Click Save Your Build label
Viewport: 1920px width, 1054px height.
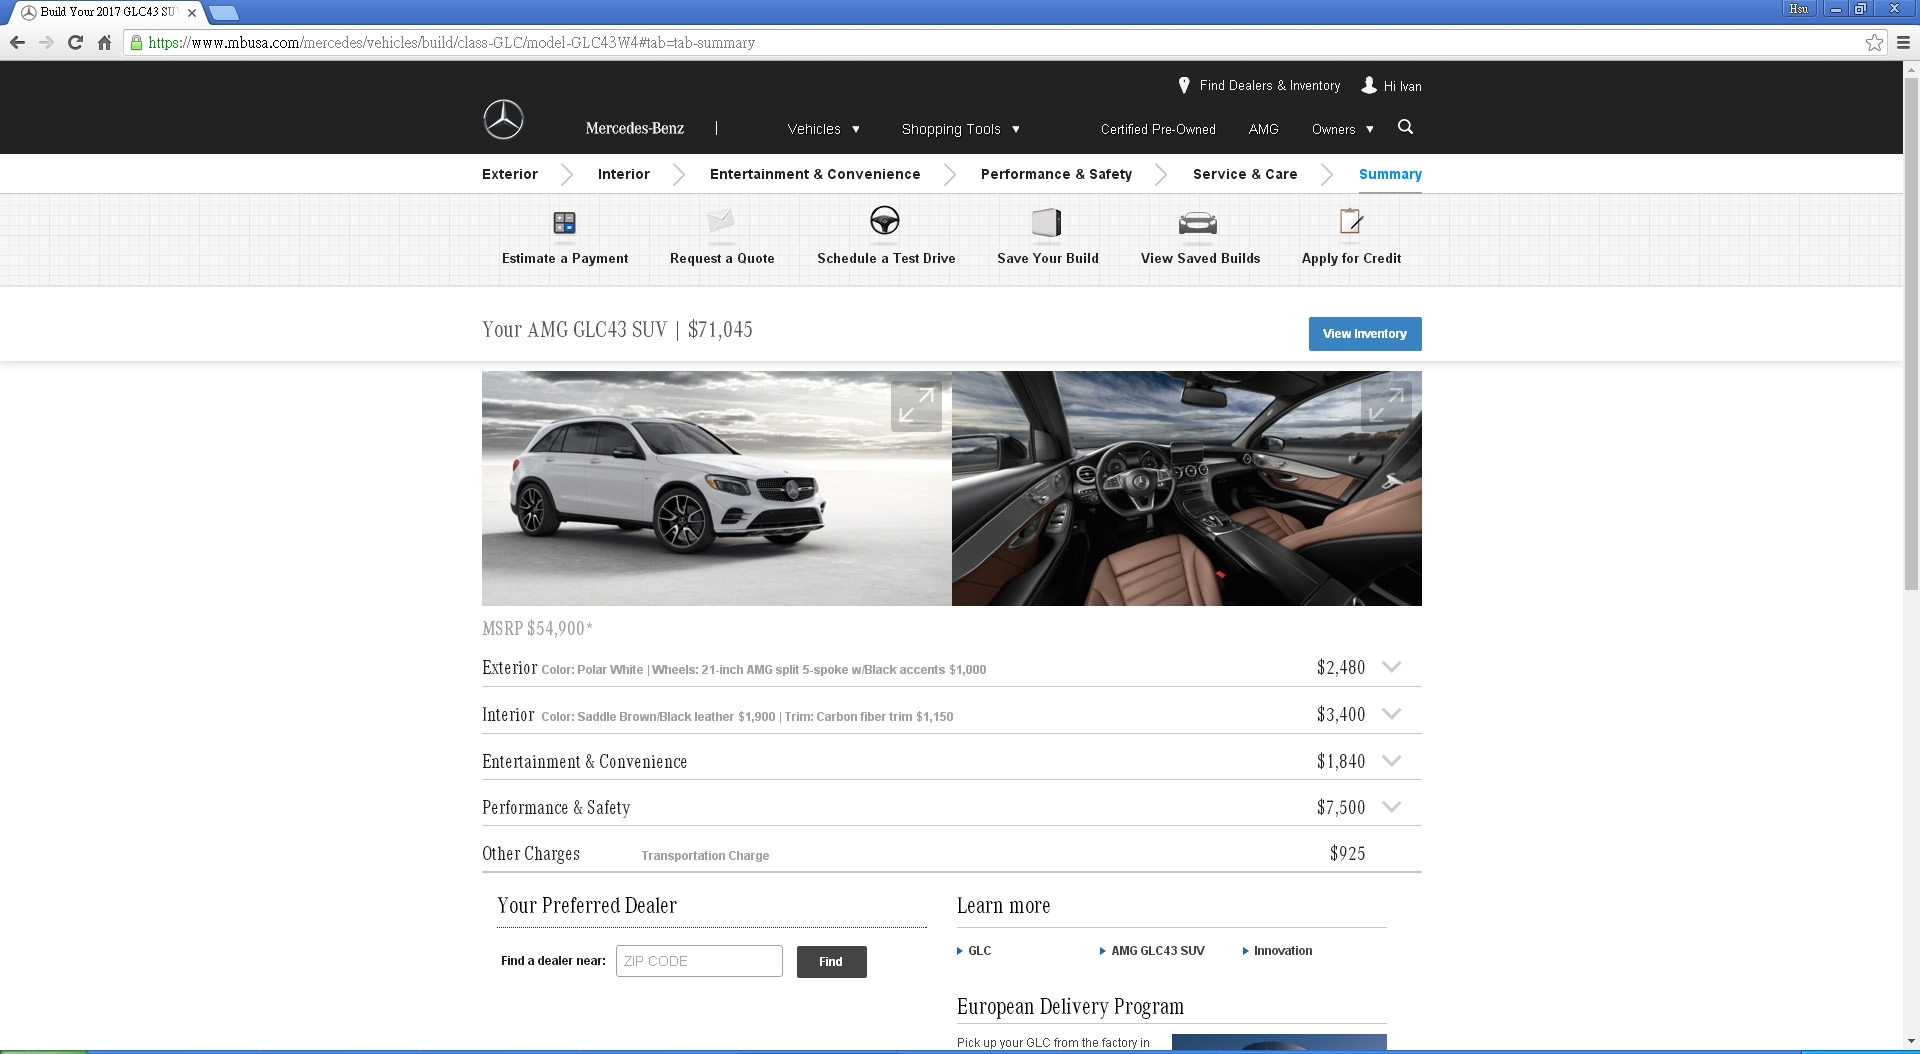[1048, 258]
